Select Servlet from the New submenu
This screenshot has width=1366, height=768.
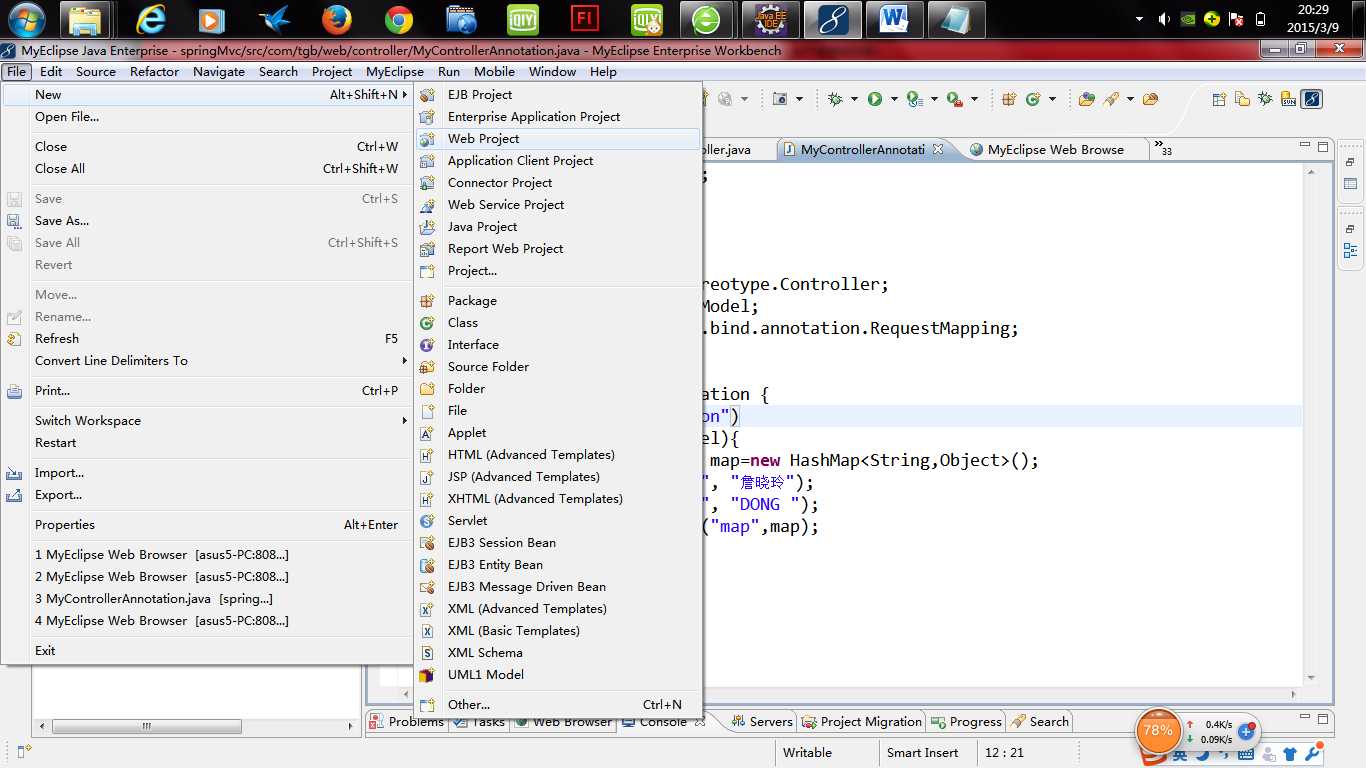(557, 521)
